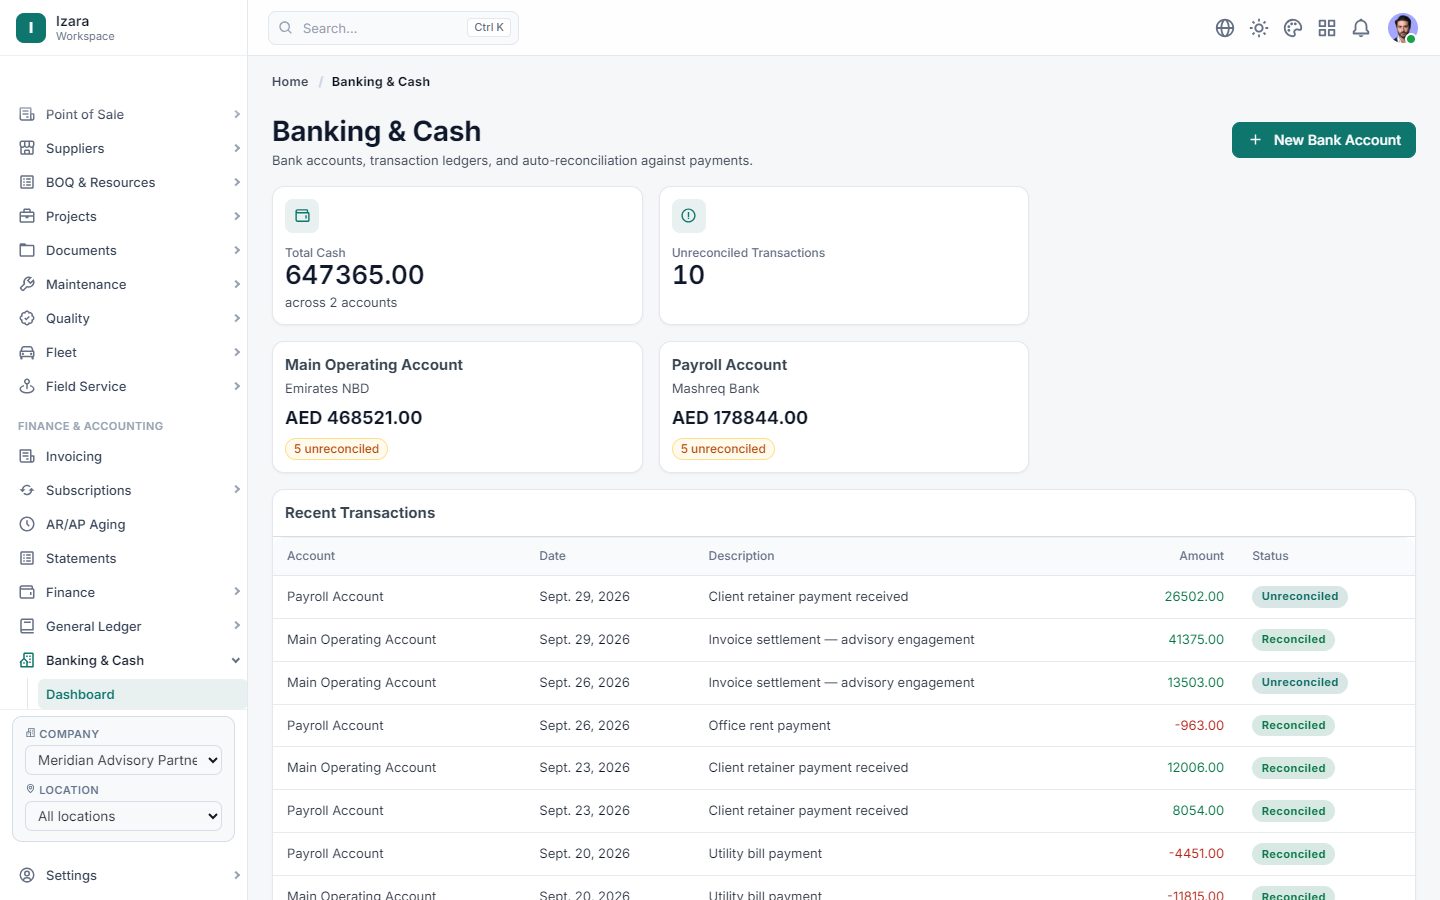
Task: Click the Invoicing sidebar icon
Action: click(x=27, y=456)
